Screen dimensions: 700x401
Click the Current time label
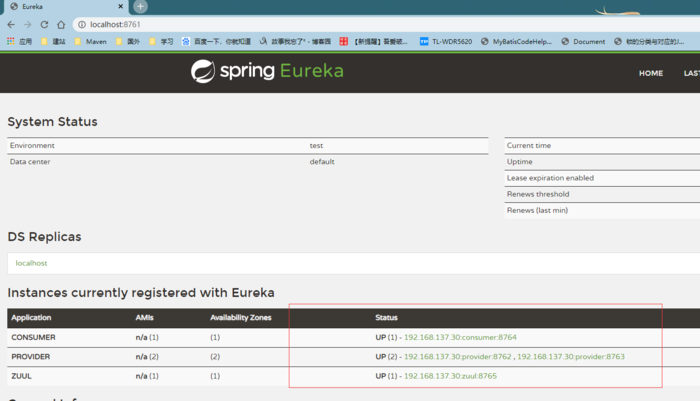point(529,146)
